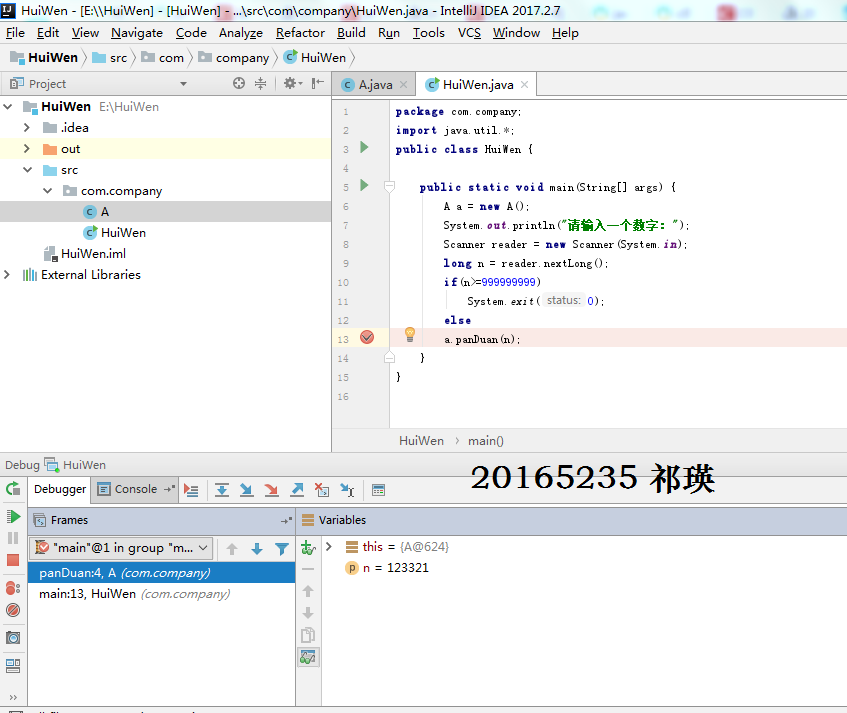Open the Refactor menu
Viewport: 847px width, 713px height.
click(300, 33)
